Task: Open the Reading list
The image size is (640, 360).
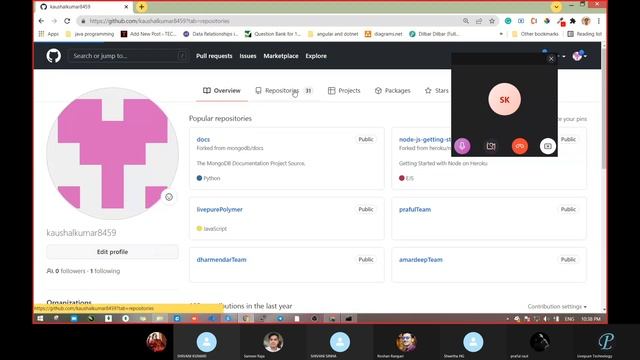Action: [584, 34]
